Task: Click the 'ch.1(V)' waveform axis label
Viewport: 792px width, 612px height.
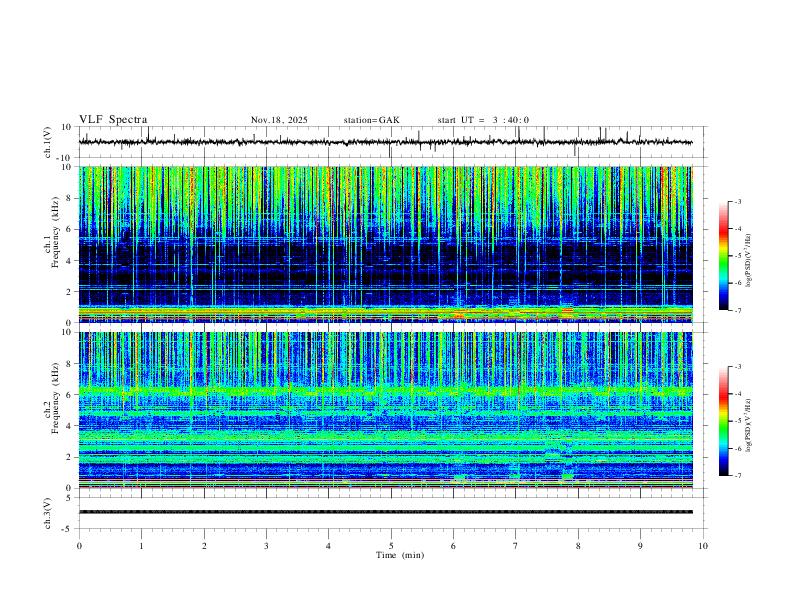Action: [x=48, y=142]
